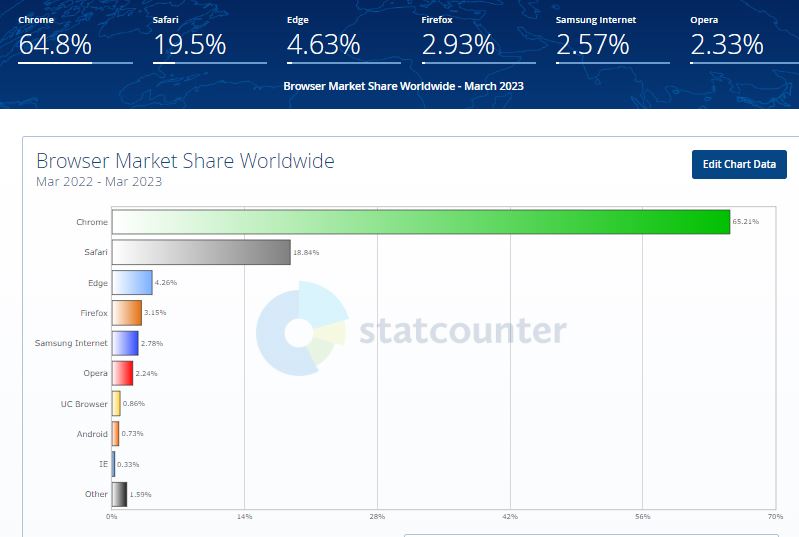Click the Chrome 65.21% value label

click(745, 222)
